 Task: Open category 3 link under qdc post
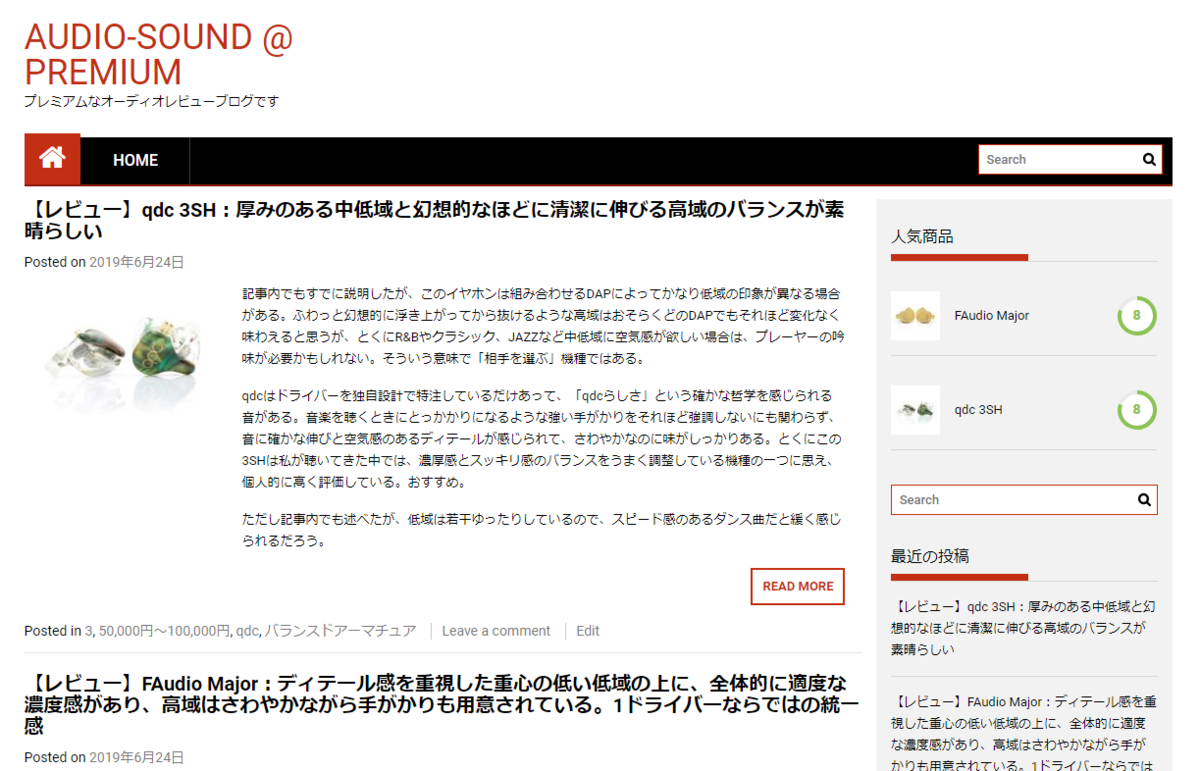click(88, 631)
